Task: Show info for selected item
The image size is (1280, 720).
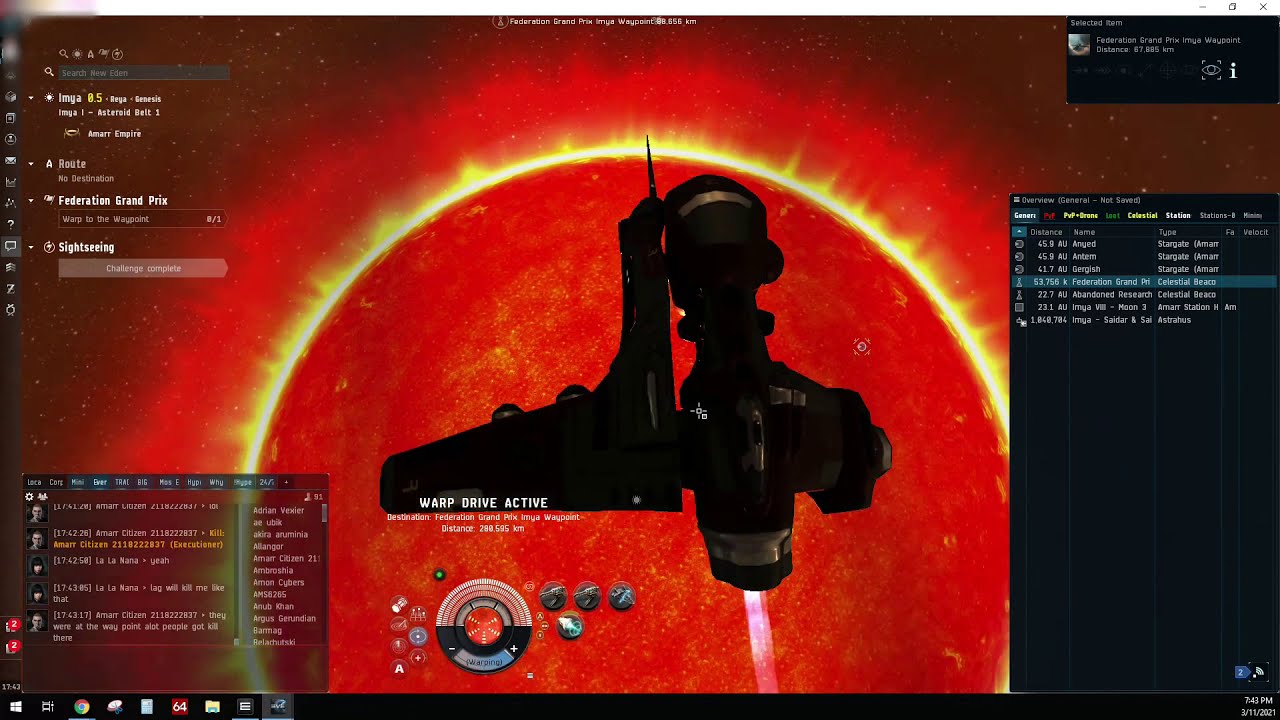Action: tap(1233, 70)
